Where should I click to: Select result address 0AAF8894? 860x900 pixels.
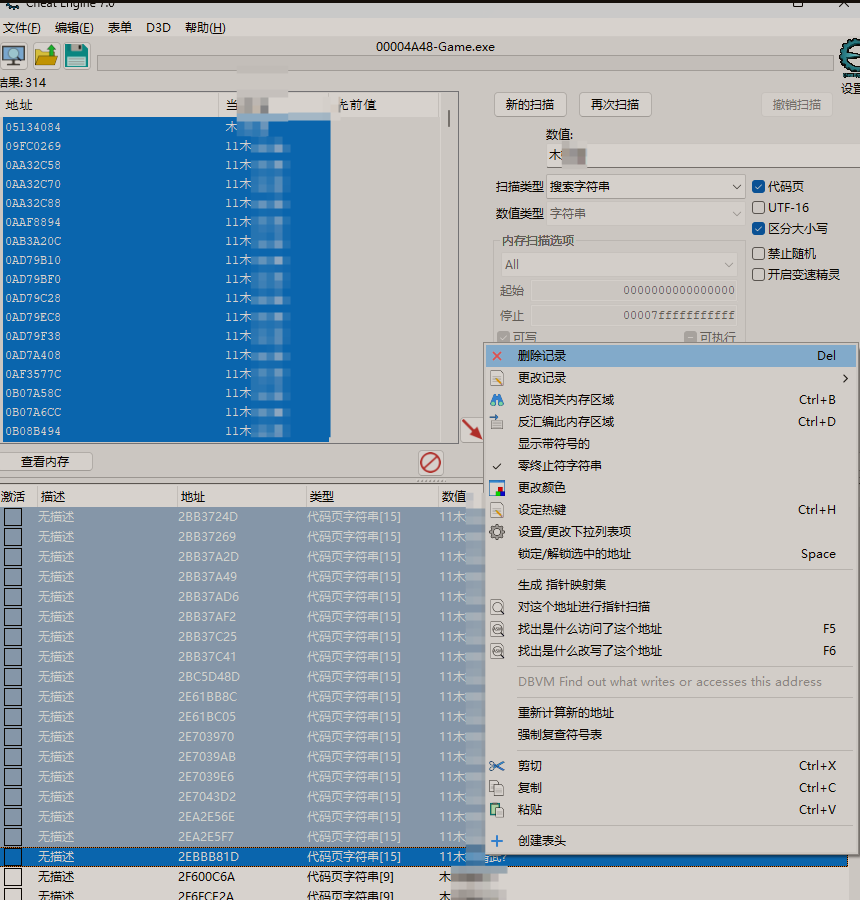166,222
